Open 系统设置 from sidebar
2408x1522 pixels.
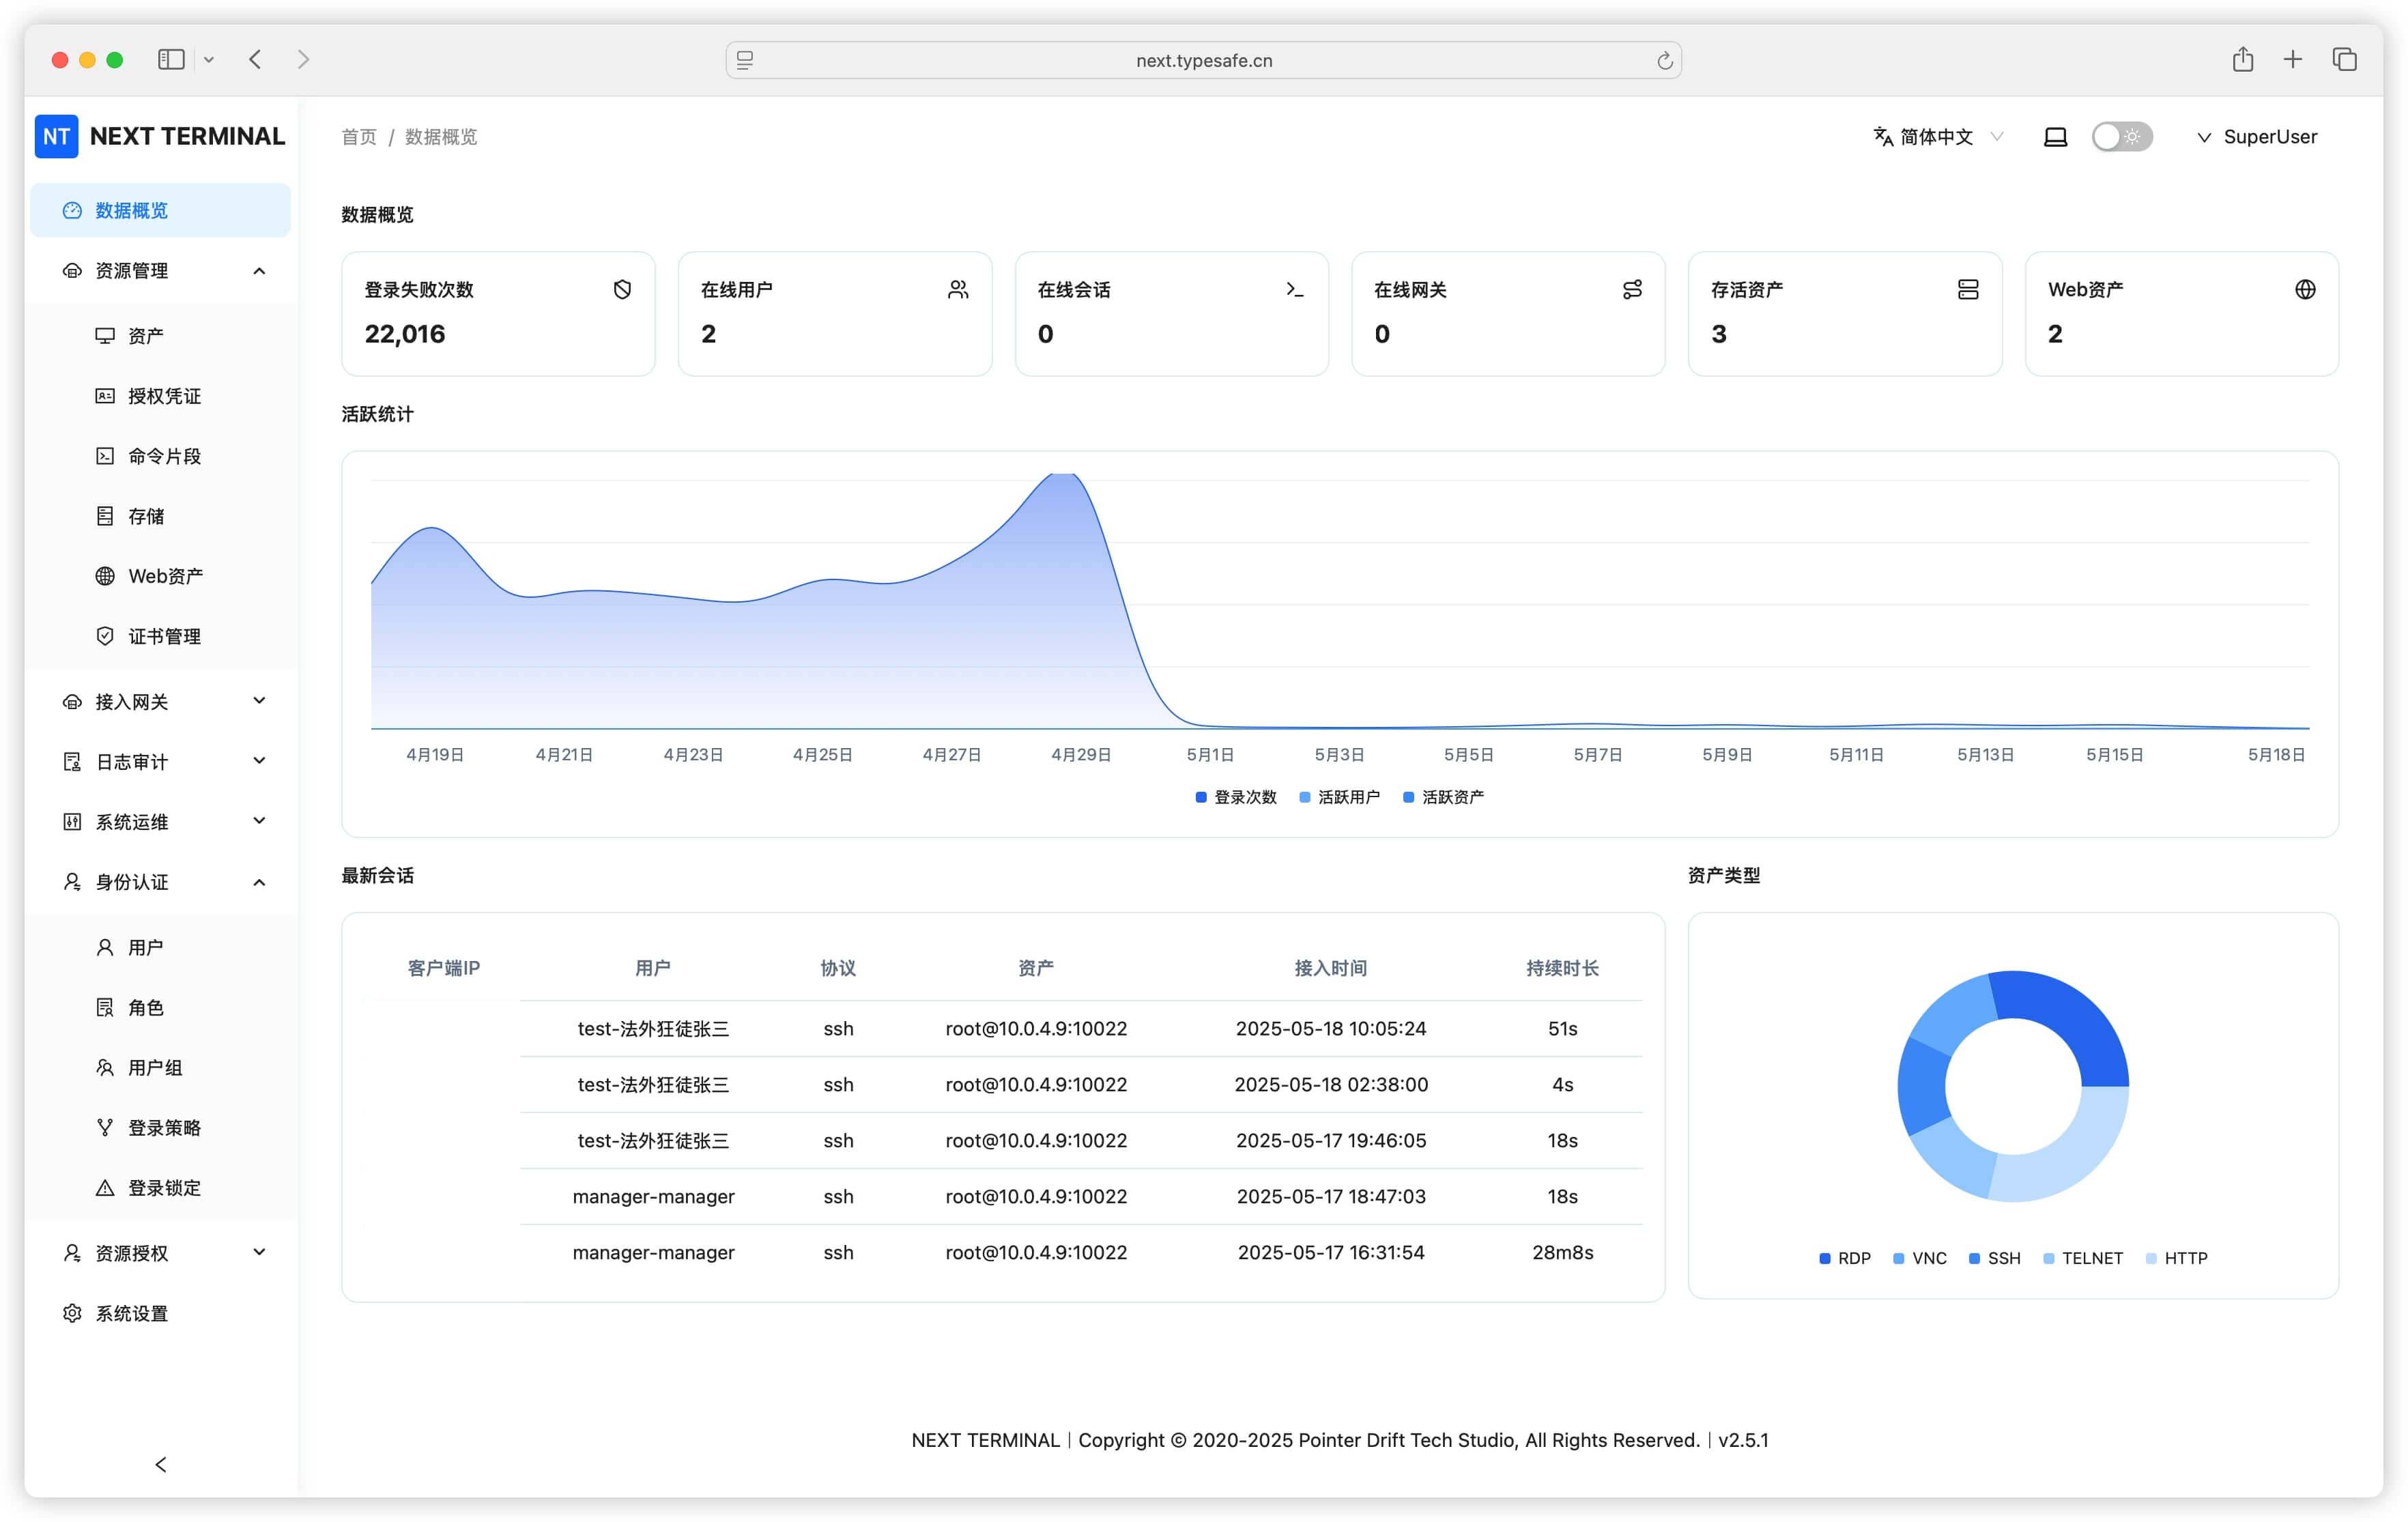click(x=131, y=1313)
